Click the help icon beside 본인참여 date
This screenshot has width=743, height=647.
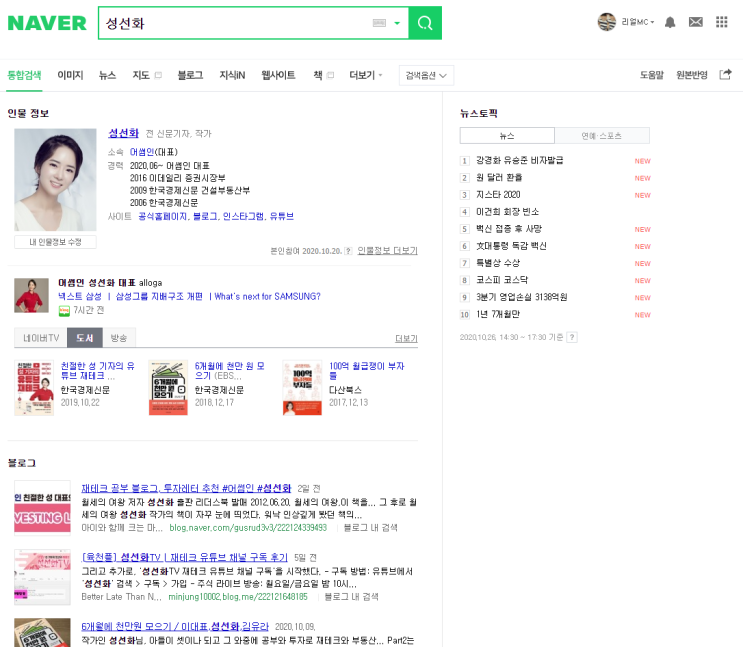tap(348, 251)
